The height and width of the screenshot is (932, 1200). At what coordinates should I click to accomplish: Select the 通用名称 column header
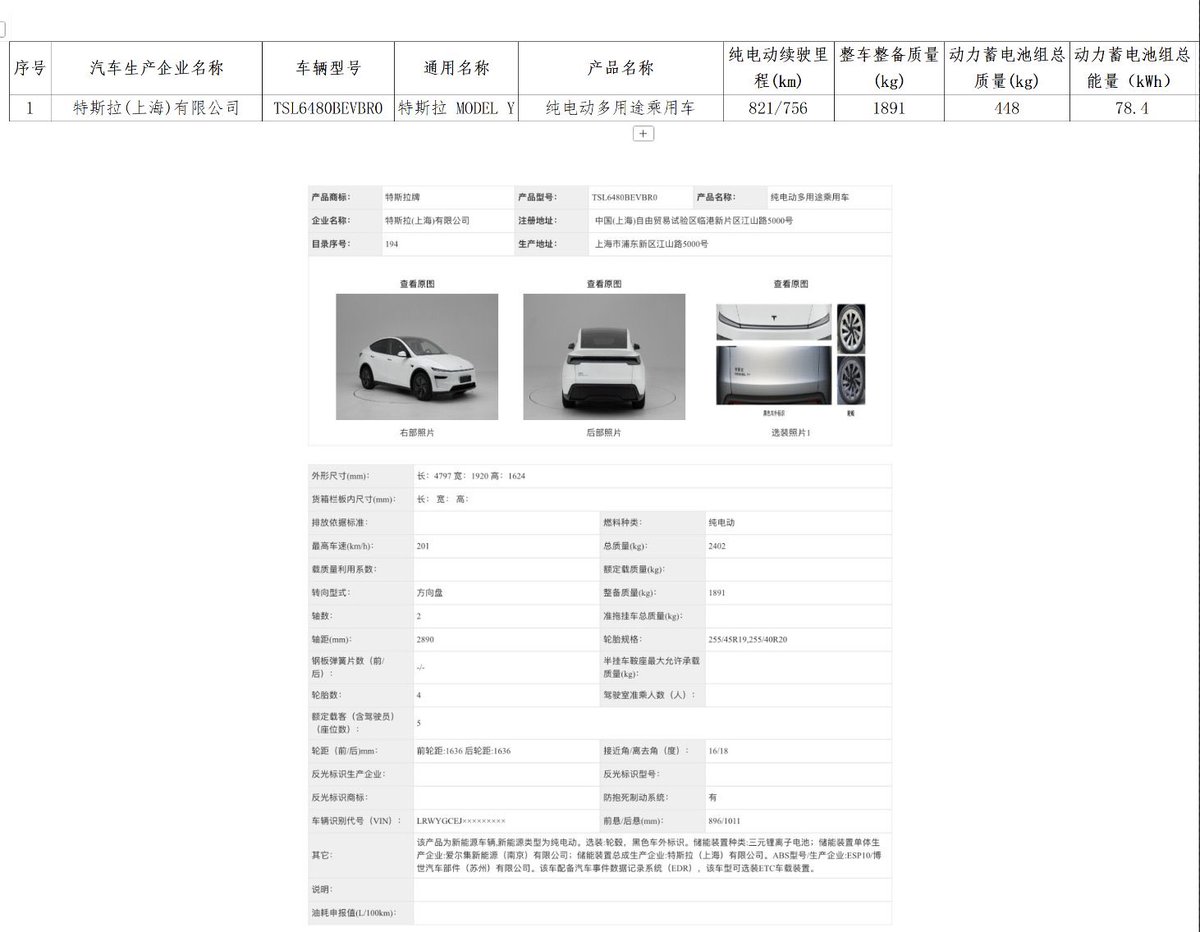coord(456,68)
